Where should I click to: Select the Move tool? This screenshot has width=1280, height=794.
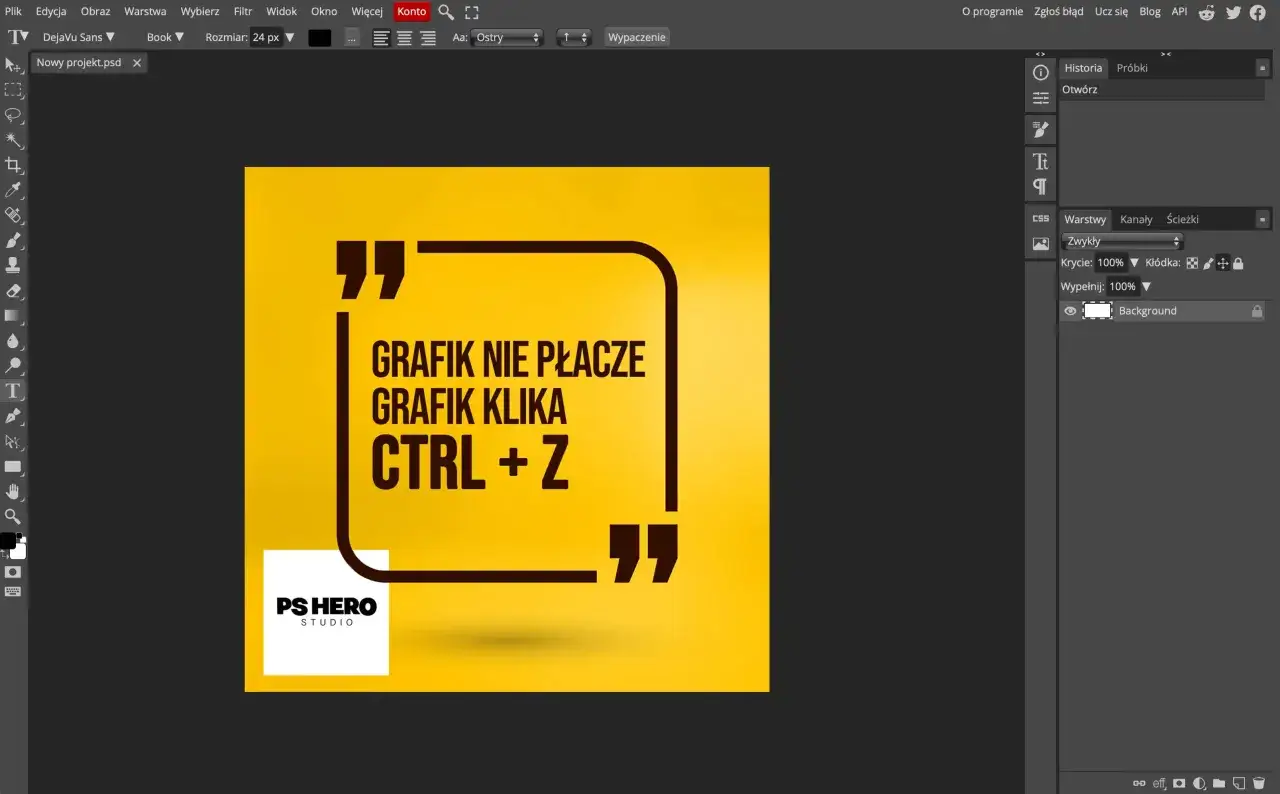click(13, 66)
